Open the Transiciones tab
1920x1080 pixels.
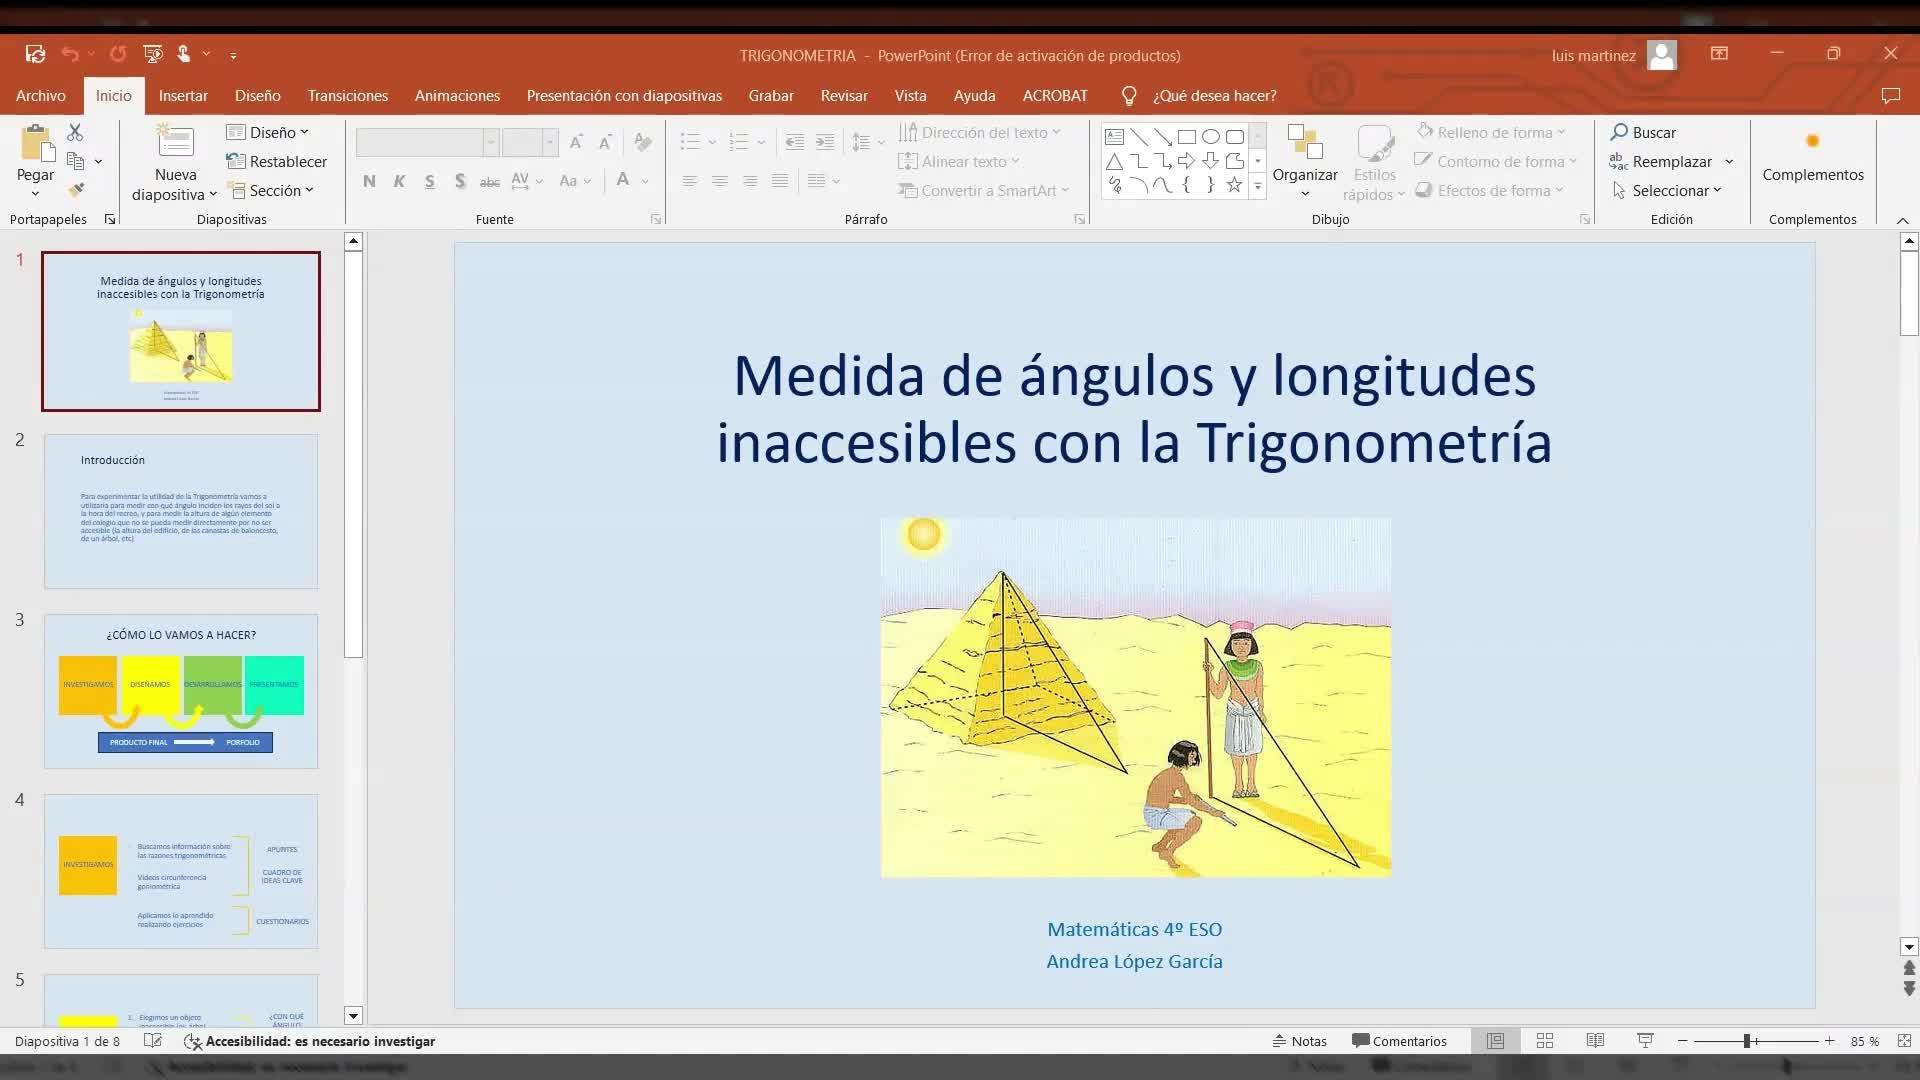[x=347, y=96]
